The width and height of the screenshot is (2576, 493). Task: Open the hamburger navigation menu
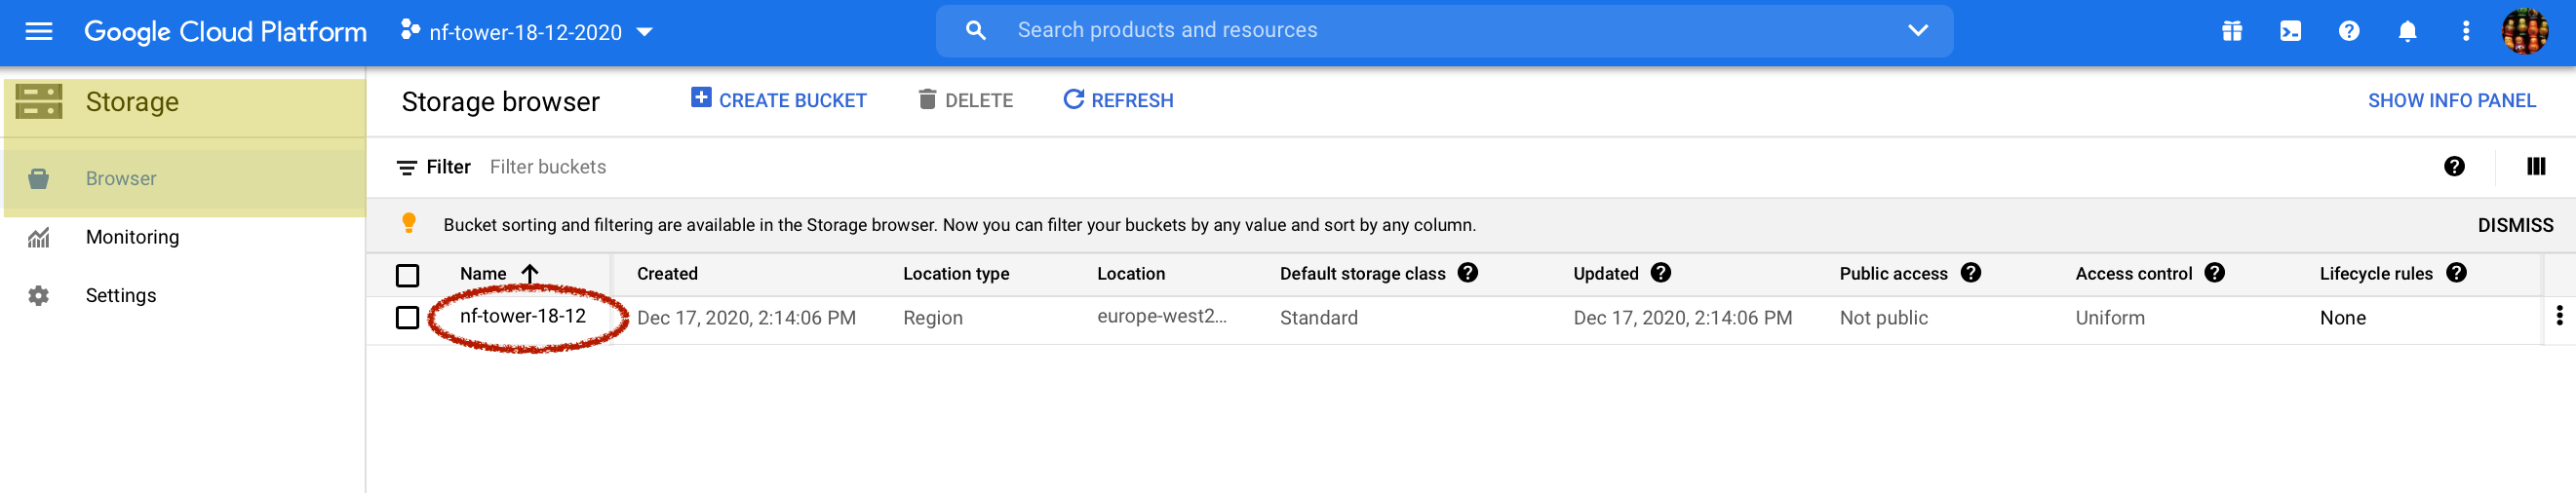coord(38,32)
